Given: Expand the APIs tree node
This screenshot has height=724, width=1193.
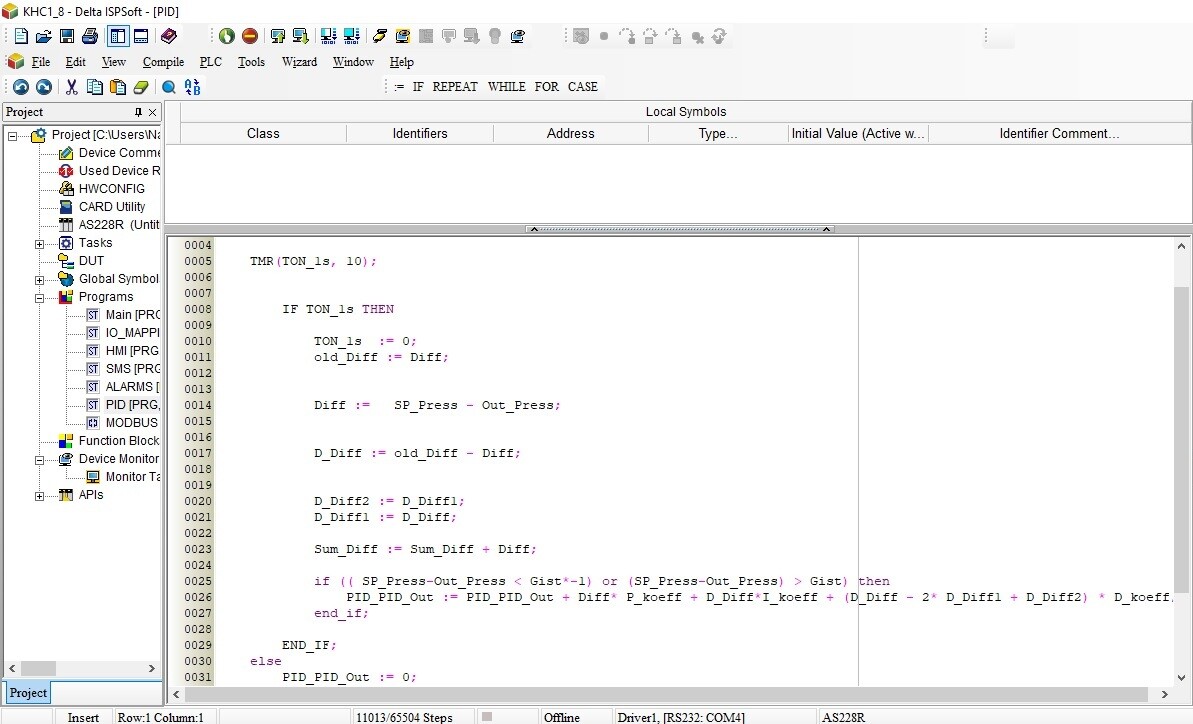Looking at the screenshot, I should point(39,495).
